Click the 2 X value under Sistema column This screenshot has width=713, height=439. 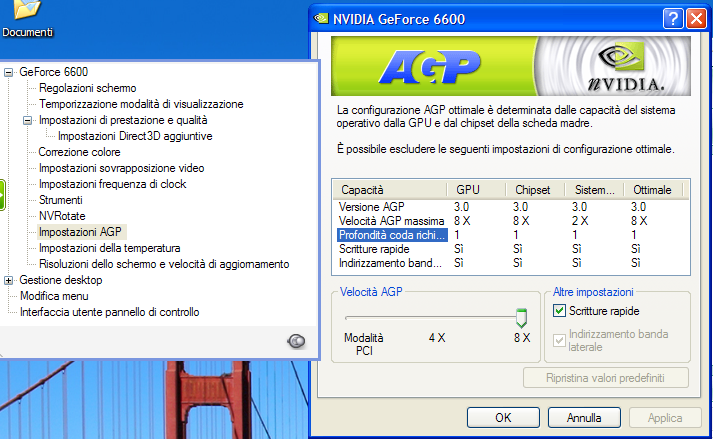pyautogui.click(x=580, y=221)
